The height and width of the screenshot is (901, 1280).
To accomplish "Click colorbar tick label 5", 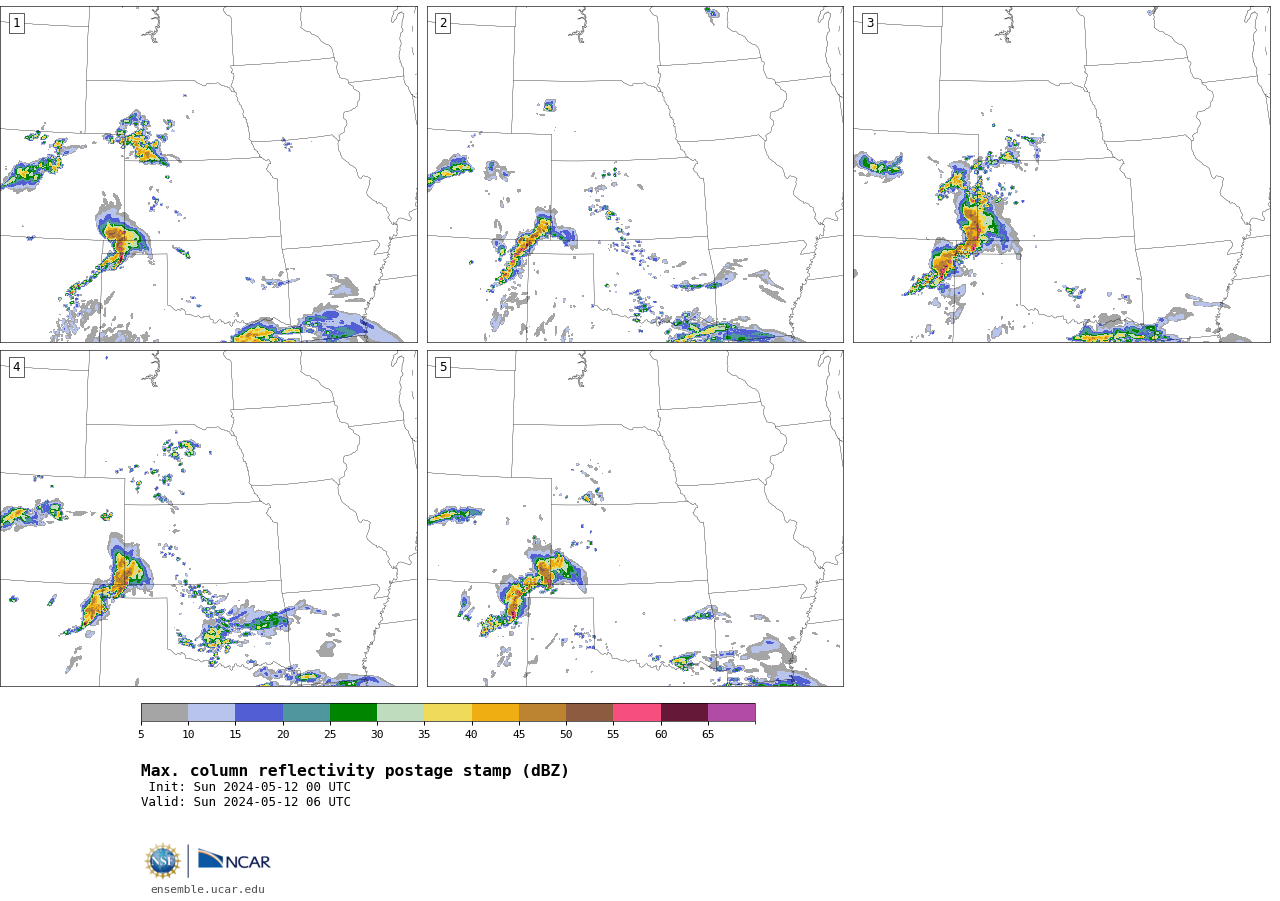I will point(141,735).
